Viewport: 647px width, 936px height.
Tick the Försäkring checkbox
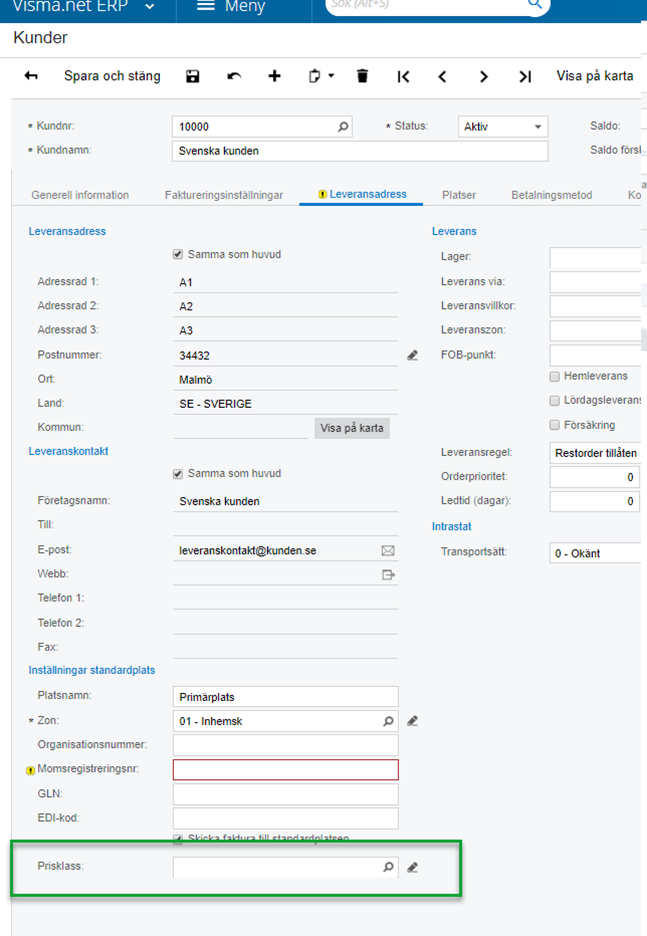(x=554, y=425)
